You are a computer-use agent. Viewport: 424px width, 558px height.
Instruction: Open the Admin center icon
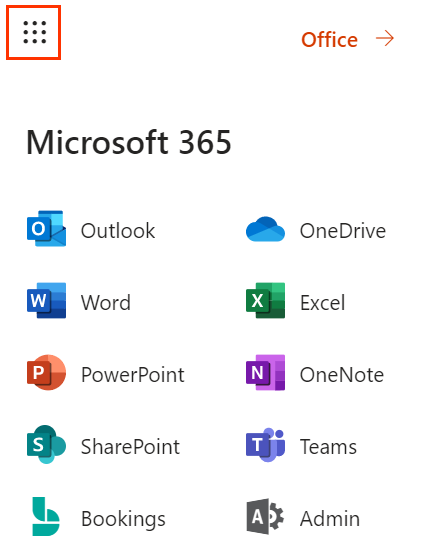click(265, 517)
